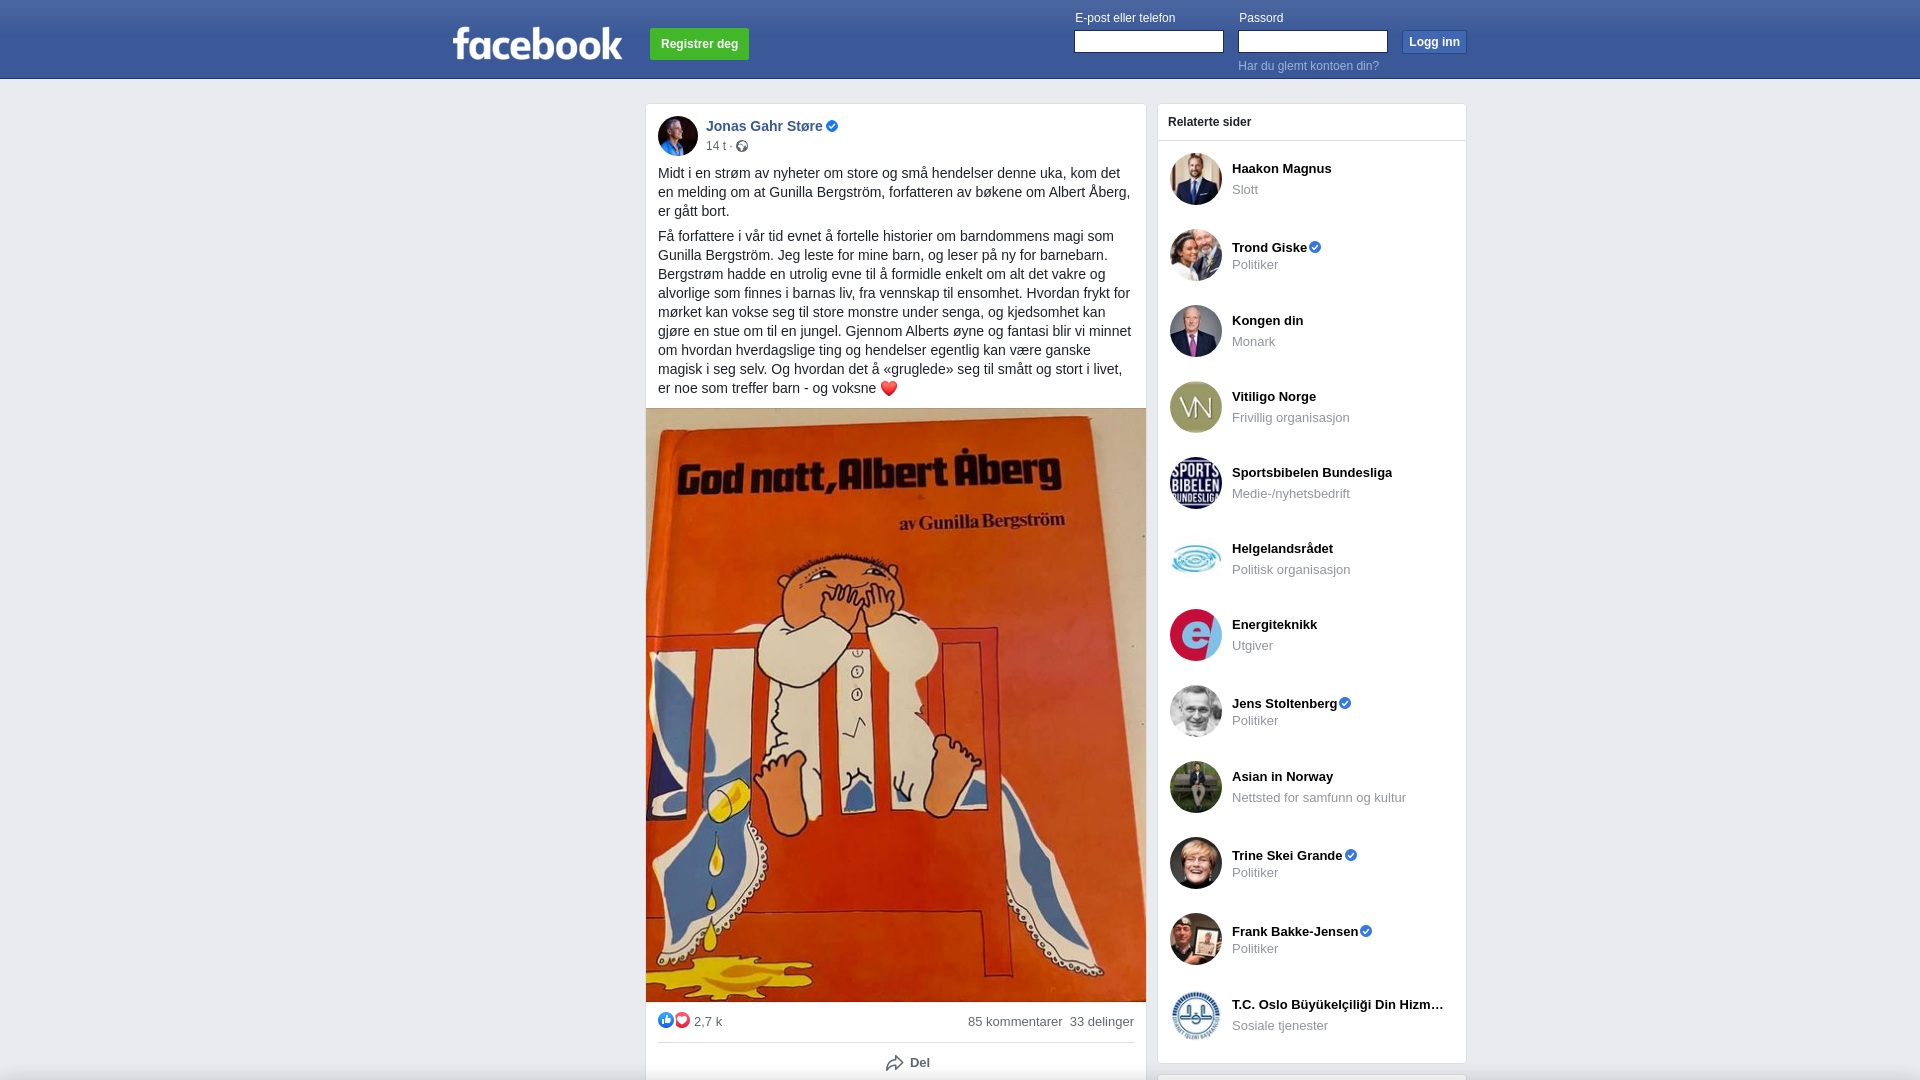Click the public globe privacy icon
The image size is (1920, 1080).
click(x=742, y=146)
